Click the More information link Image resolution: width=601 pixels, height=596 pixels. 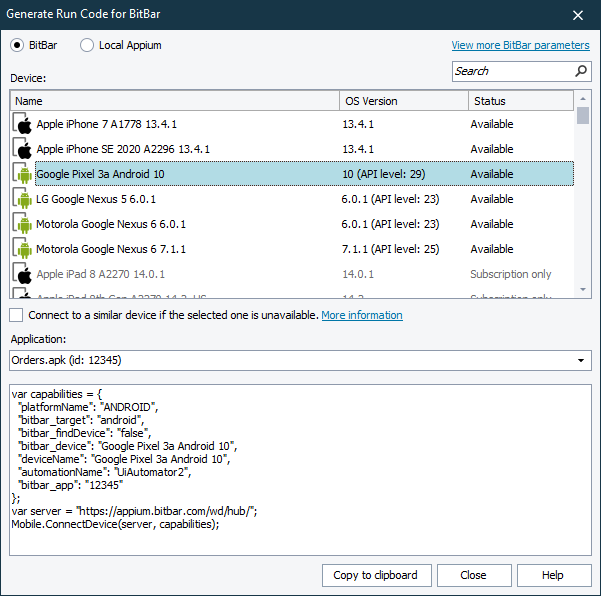click(362, 315)
